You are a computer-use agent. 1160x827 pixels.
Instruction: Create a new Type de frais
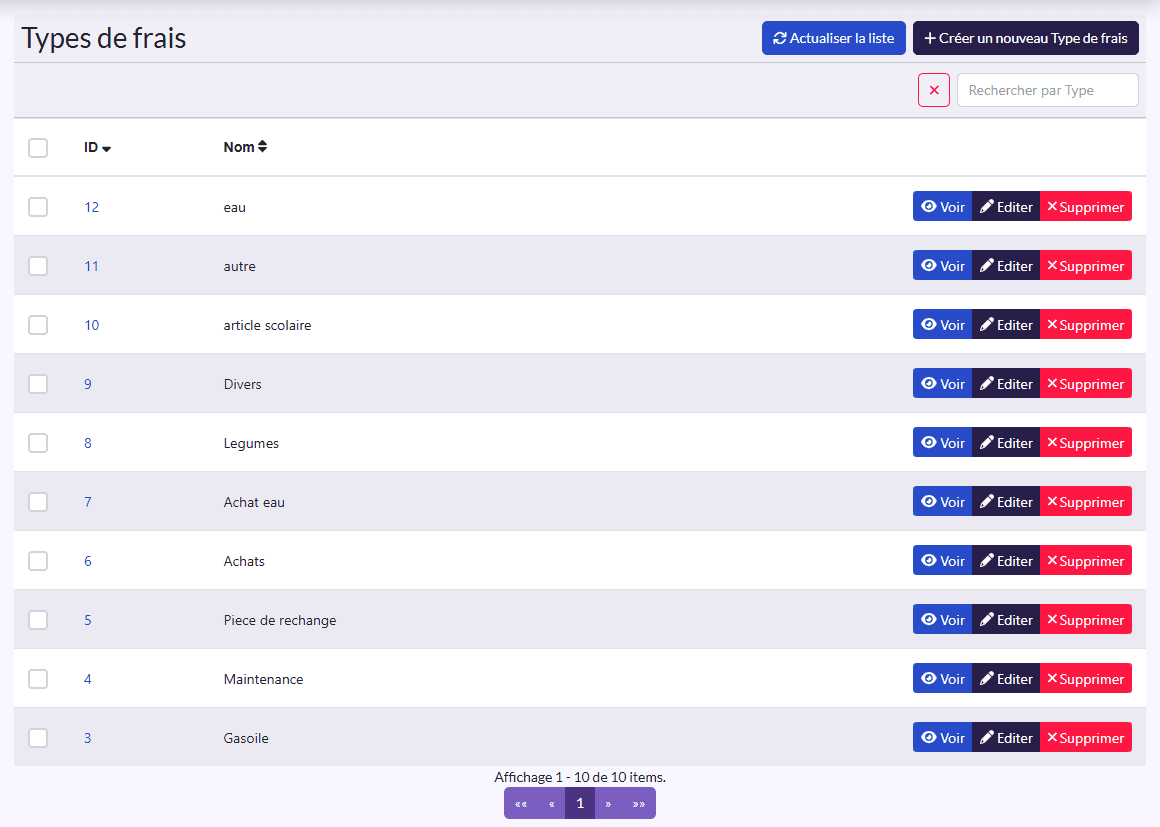coord(1025,38)
